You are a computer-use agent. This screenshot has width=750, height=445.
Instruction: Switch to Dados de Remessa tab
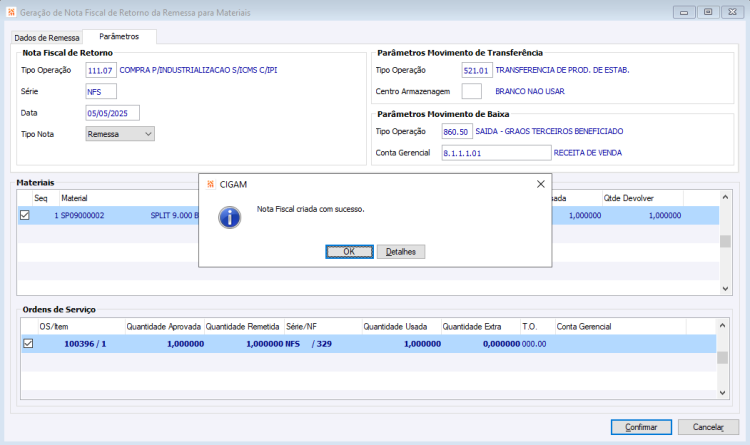coord(47,38)
